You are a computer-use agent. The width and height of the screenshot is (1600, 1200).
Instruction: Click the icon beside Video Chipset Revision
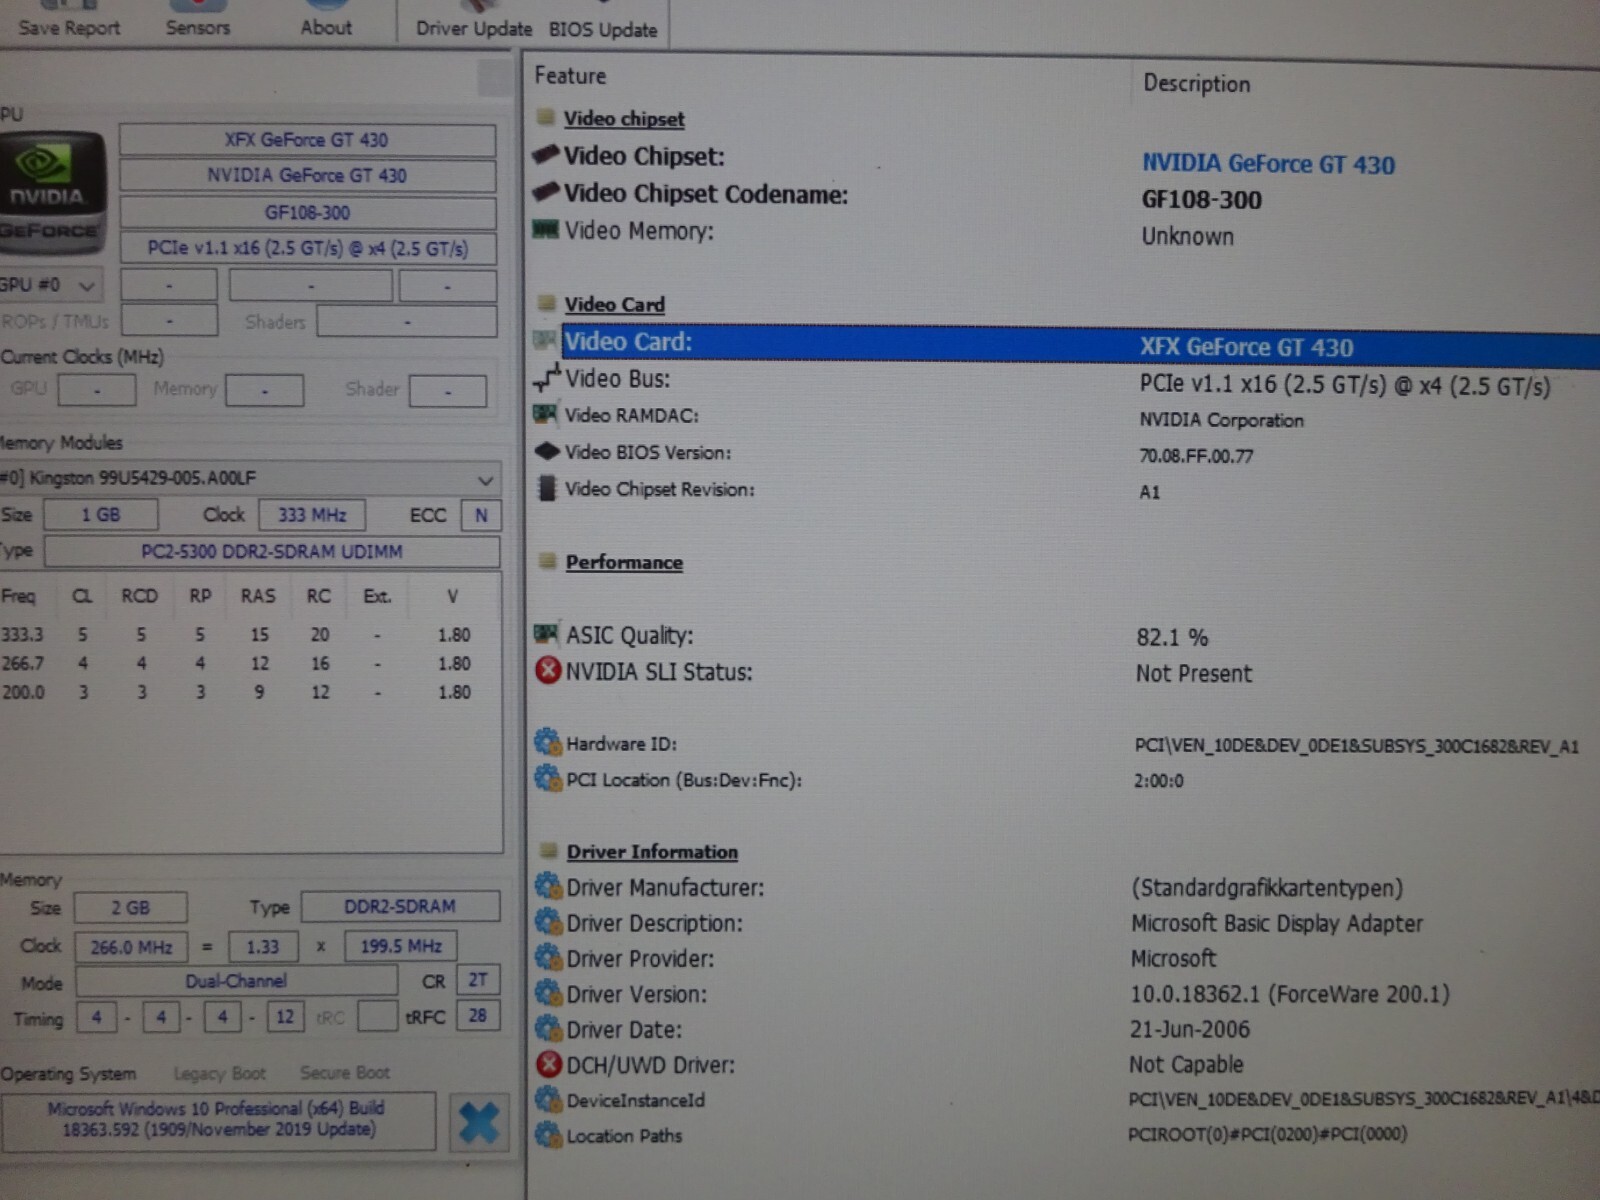pyautogui.click(x=546, y=488)
